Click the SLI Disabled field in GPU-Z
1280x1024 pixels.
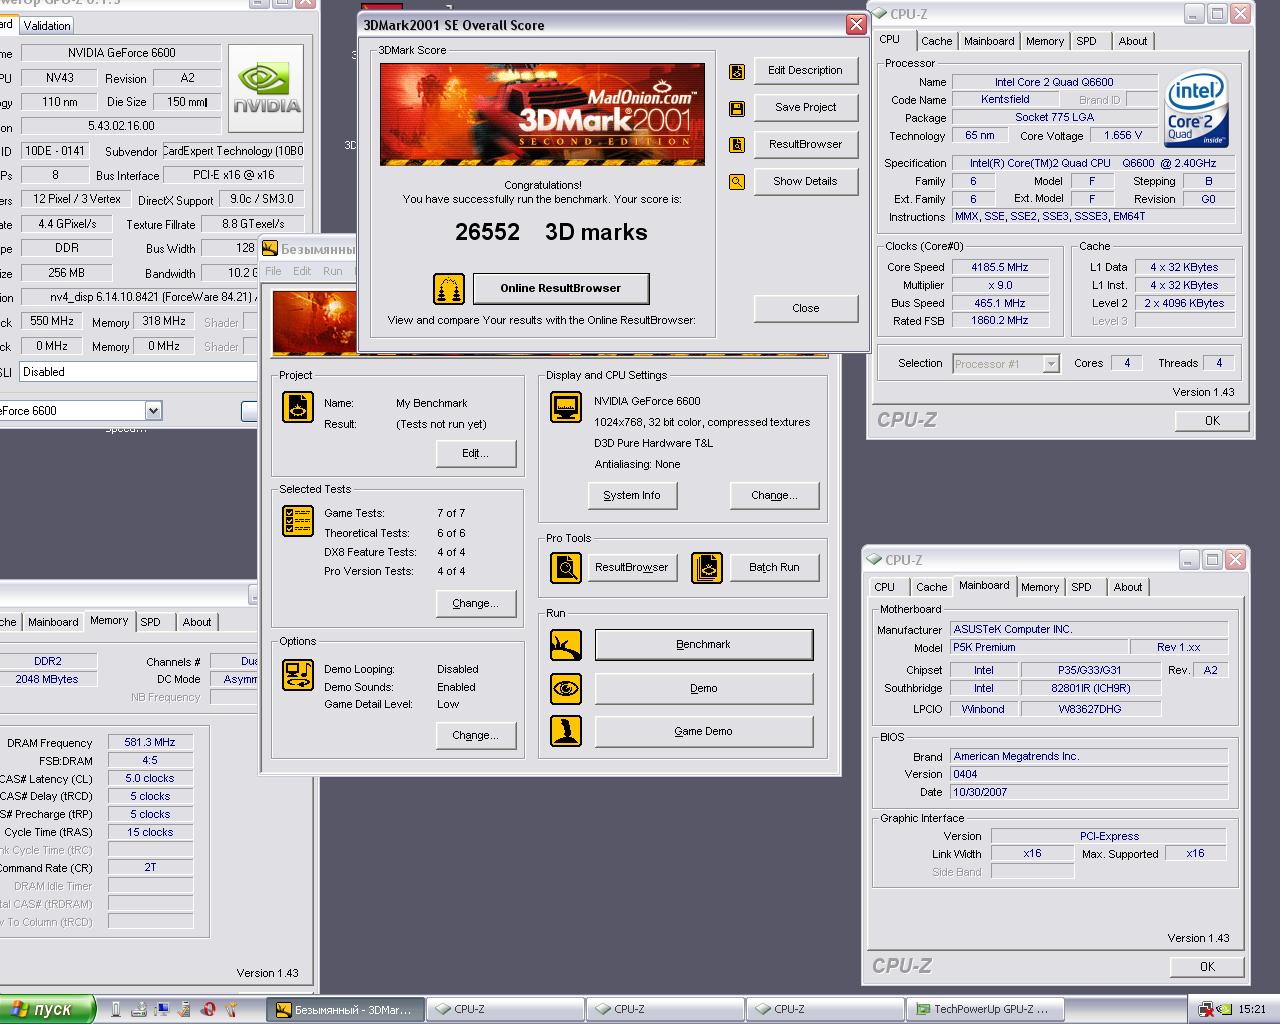(x=138, y=372)
